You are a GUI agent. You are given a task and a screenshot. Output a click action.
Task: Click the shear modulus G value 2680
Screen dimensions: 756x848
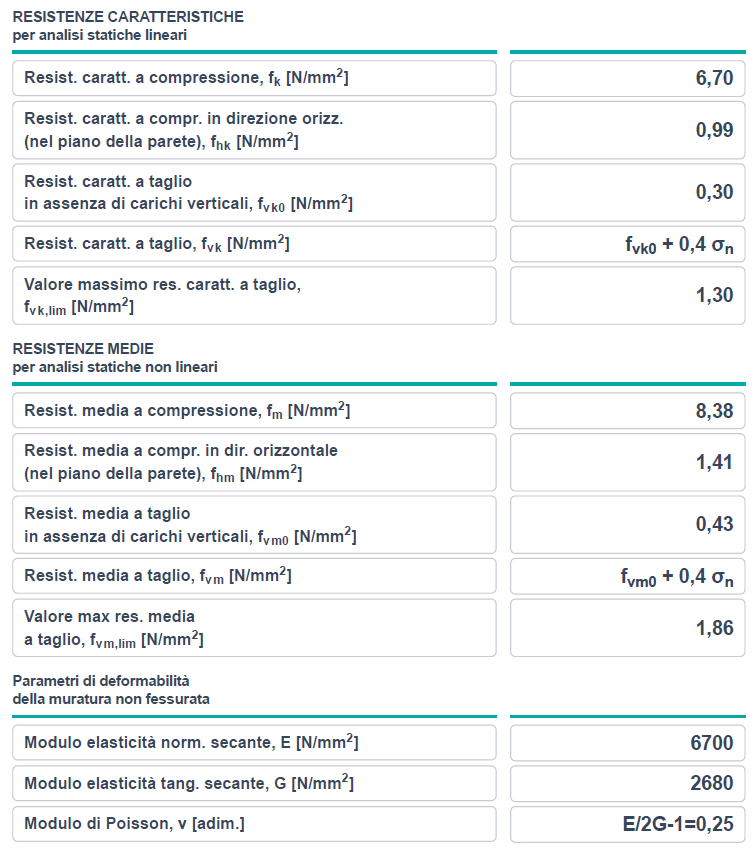627,783
